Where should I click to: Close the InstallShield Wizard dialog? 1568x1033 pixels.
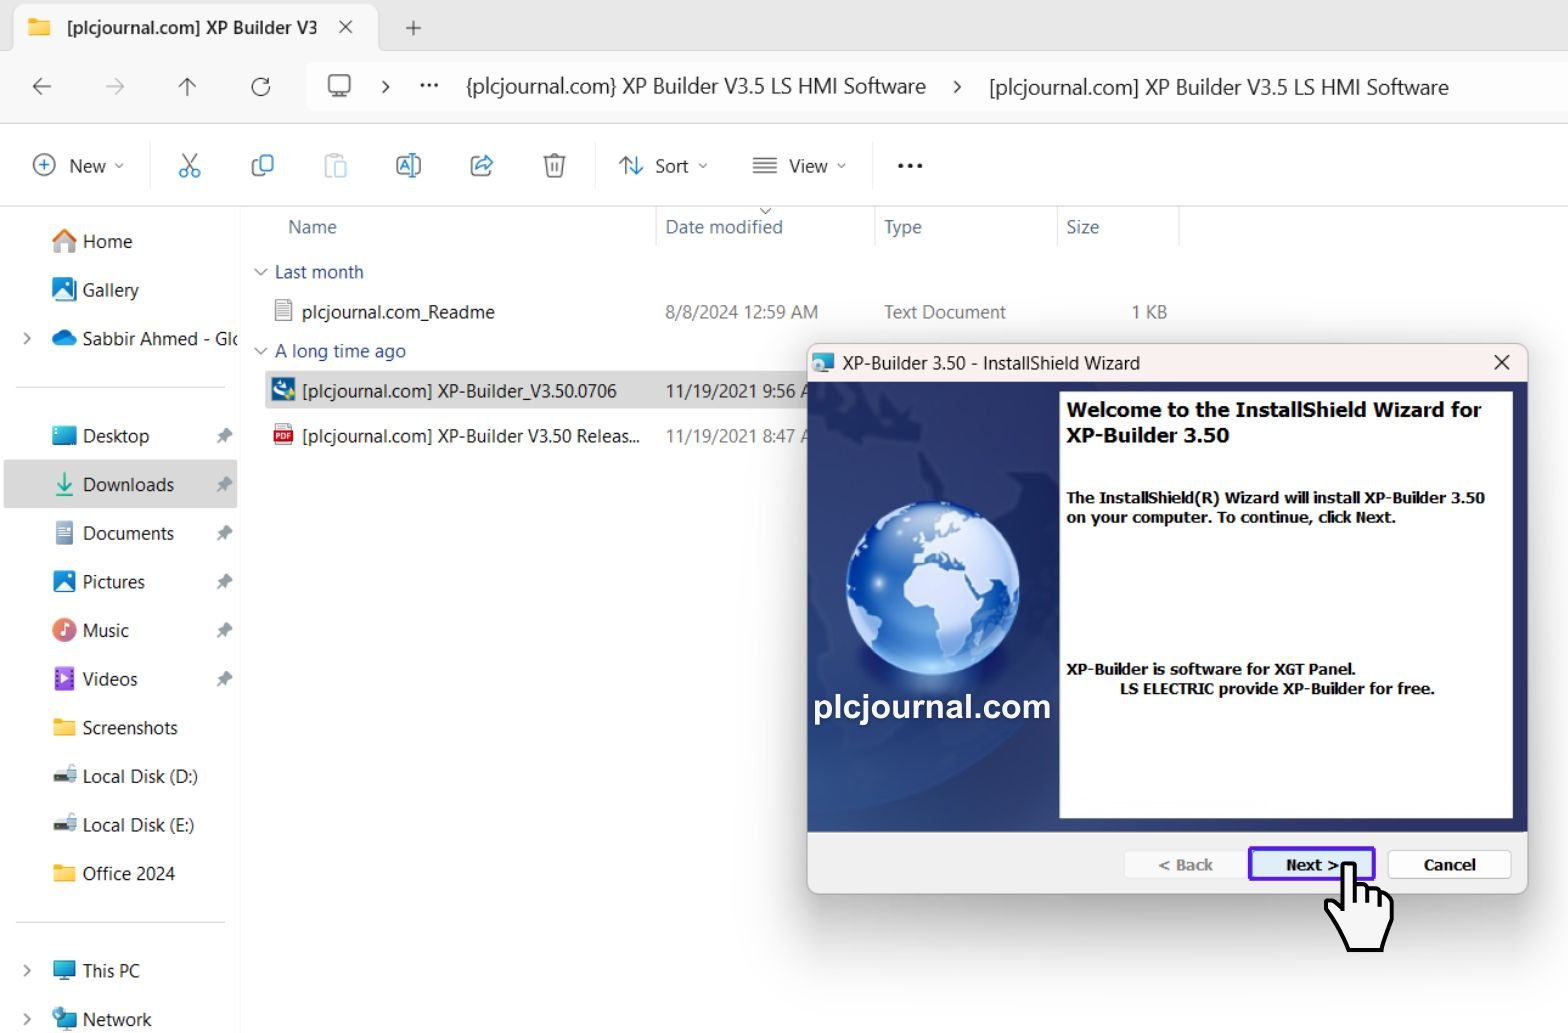click(x=1501, y=363)
